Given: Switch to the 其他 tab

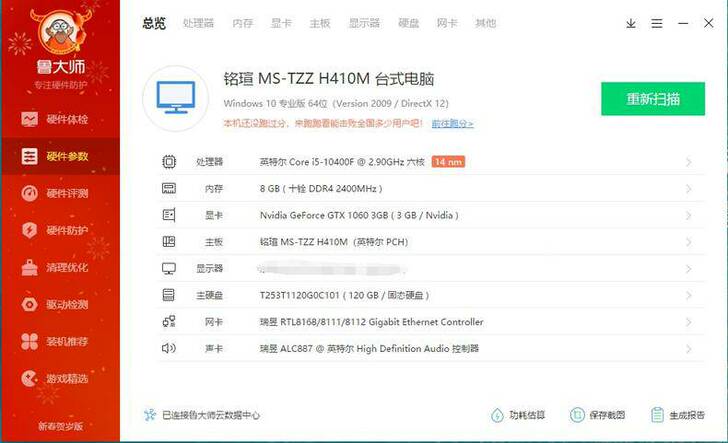Looking at the screenshot, I should (486, 23).
